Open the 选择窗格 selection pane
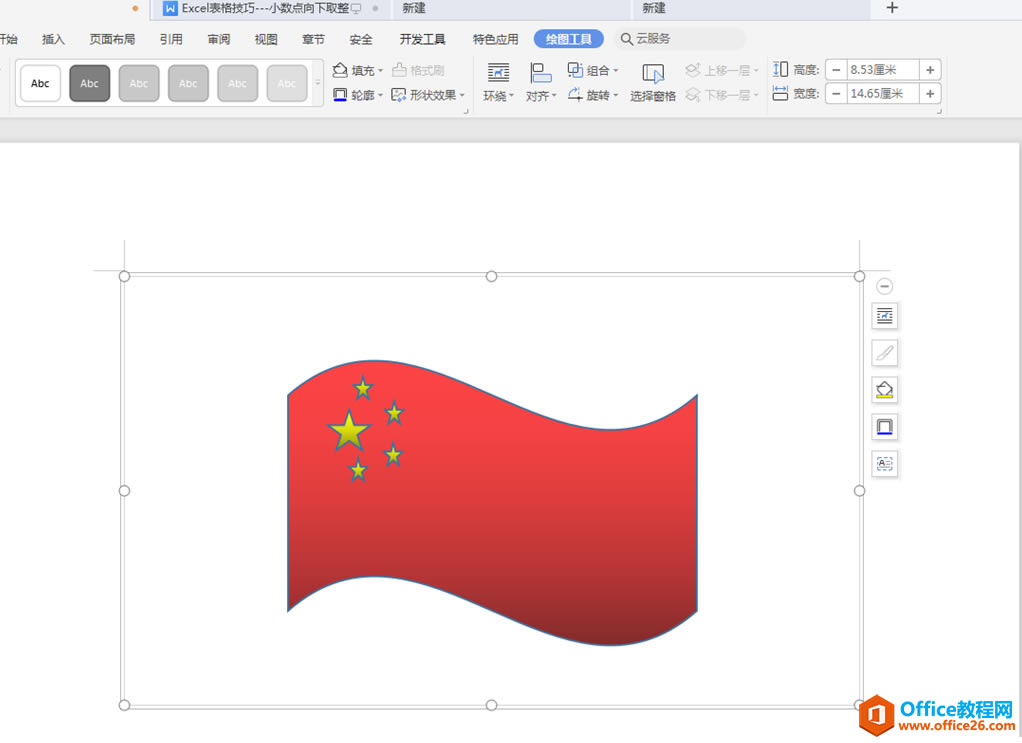The height and width of the screenshot is (743, 1022). (652, 83)
